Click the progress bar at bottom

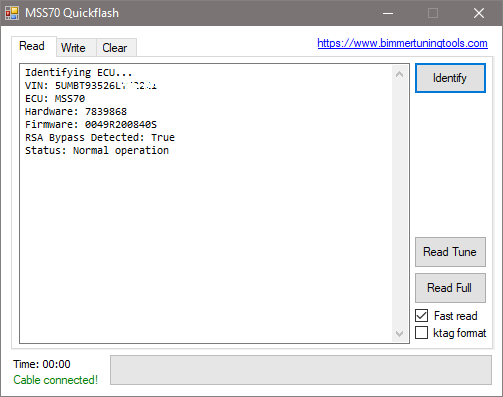(x=301, y=370)
